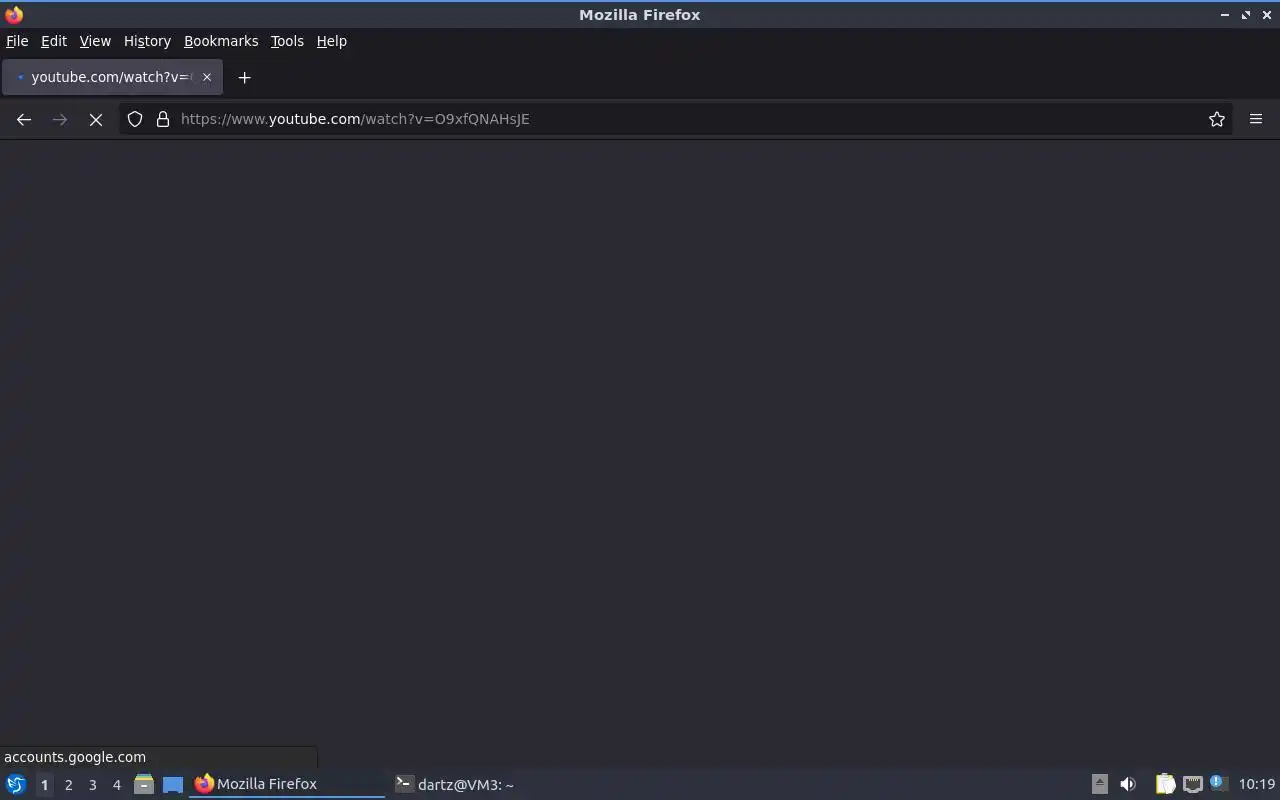Click the forward navigation arrow
Screen dimensions: 1280x800
tap(60, 119)
